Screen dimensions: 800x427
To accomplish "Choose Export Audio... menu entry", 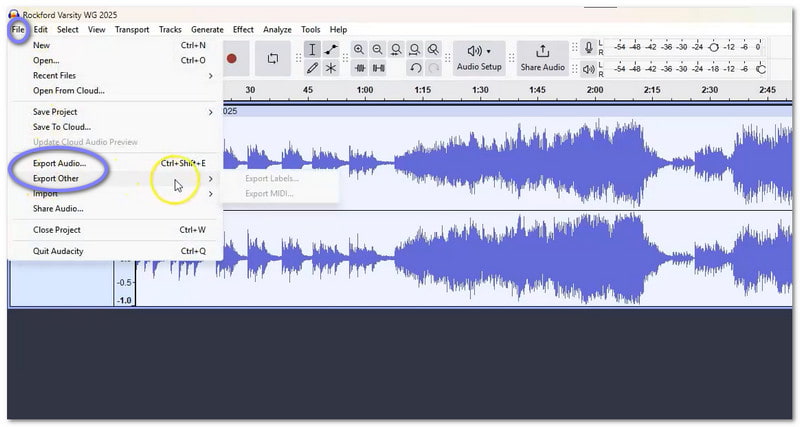I will (x=117, y=163).
